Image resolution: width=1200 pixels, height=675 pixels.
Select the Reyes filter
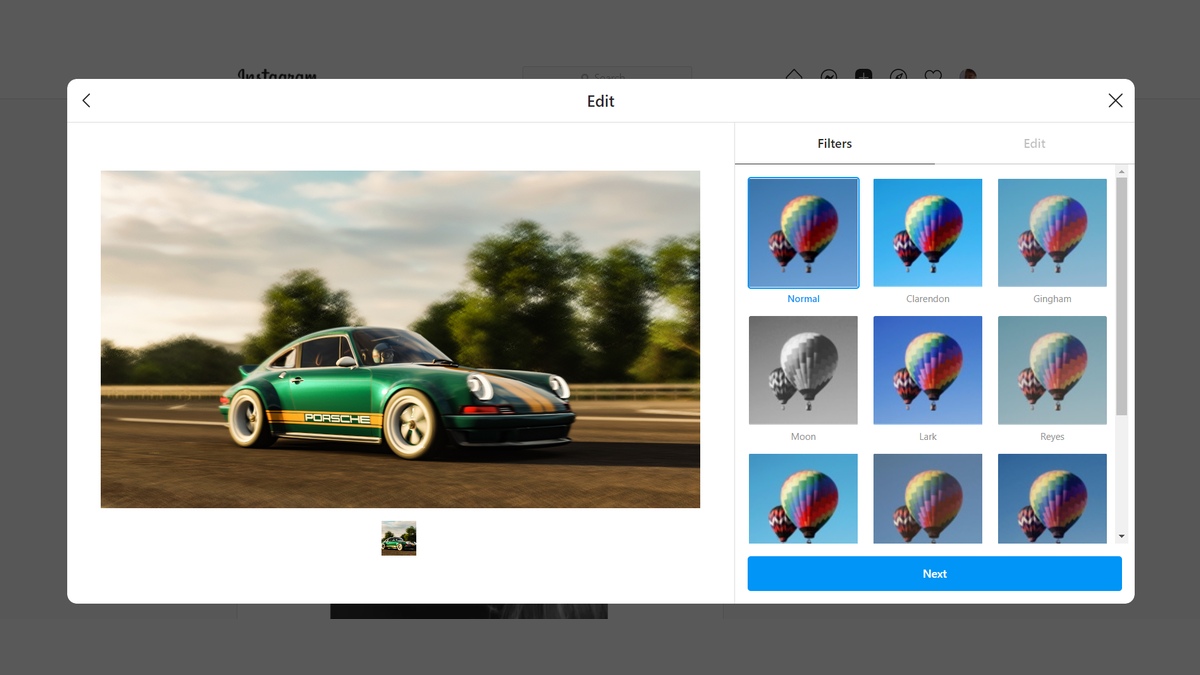[1052, 370]
